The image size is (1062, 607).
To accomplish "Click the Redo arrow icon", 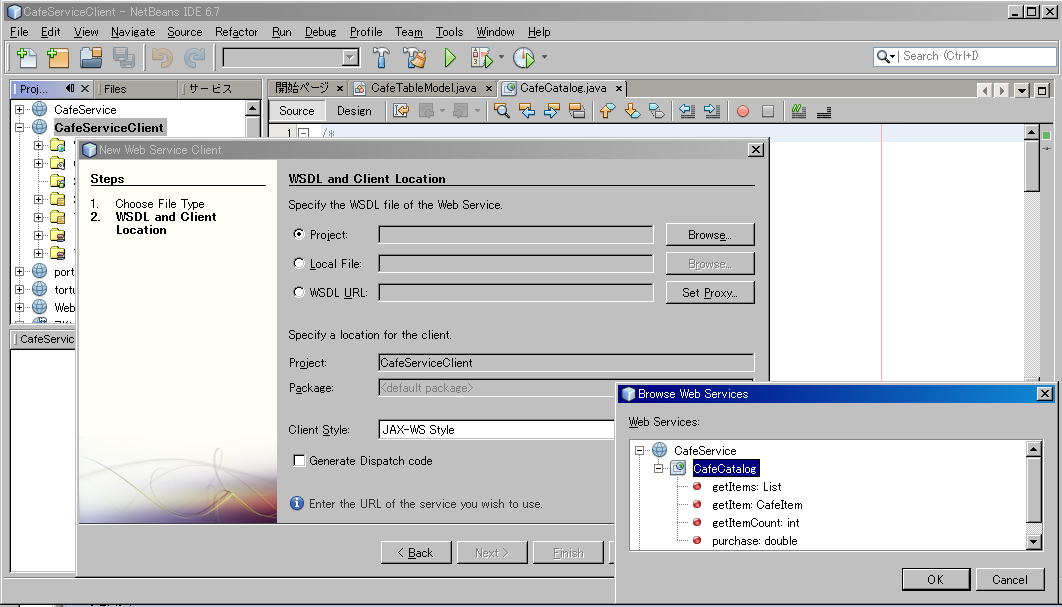I will (x=194, y=58).
